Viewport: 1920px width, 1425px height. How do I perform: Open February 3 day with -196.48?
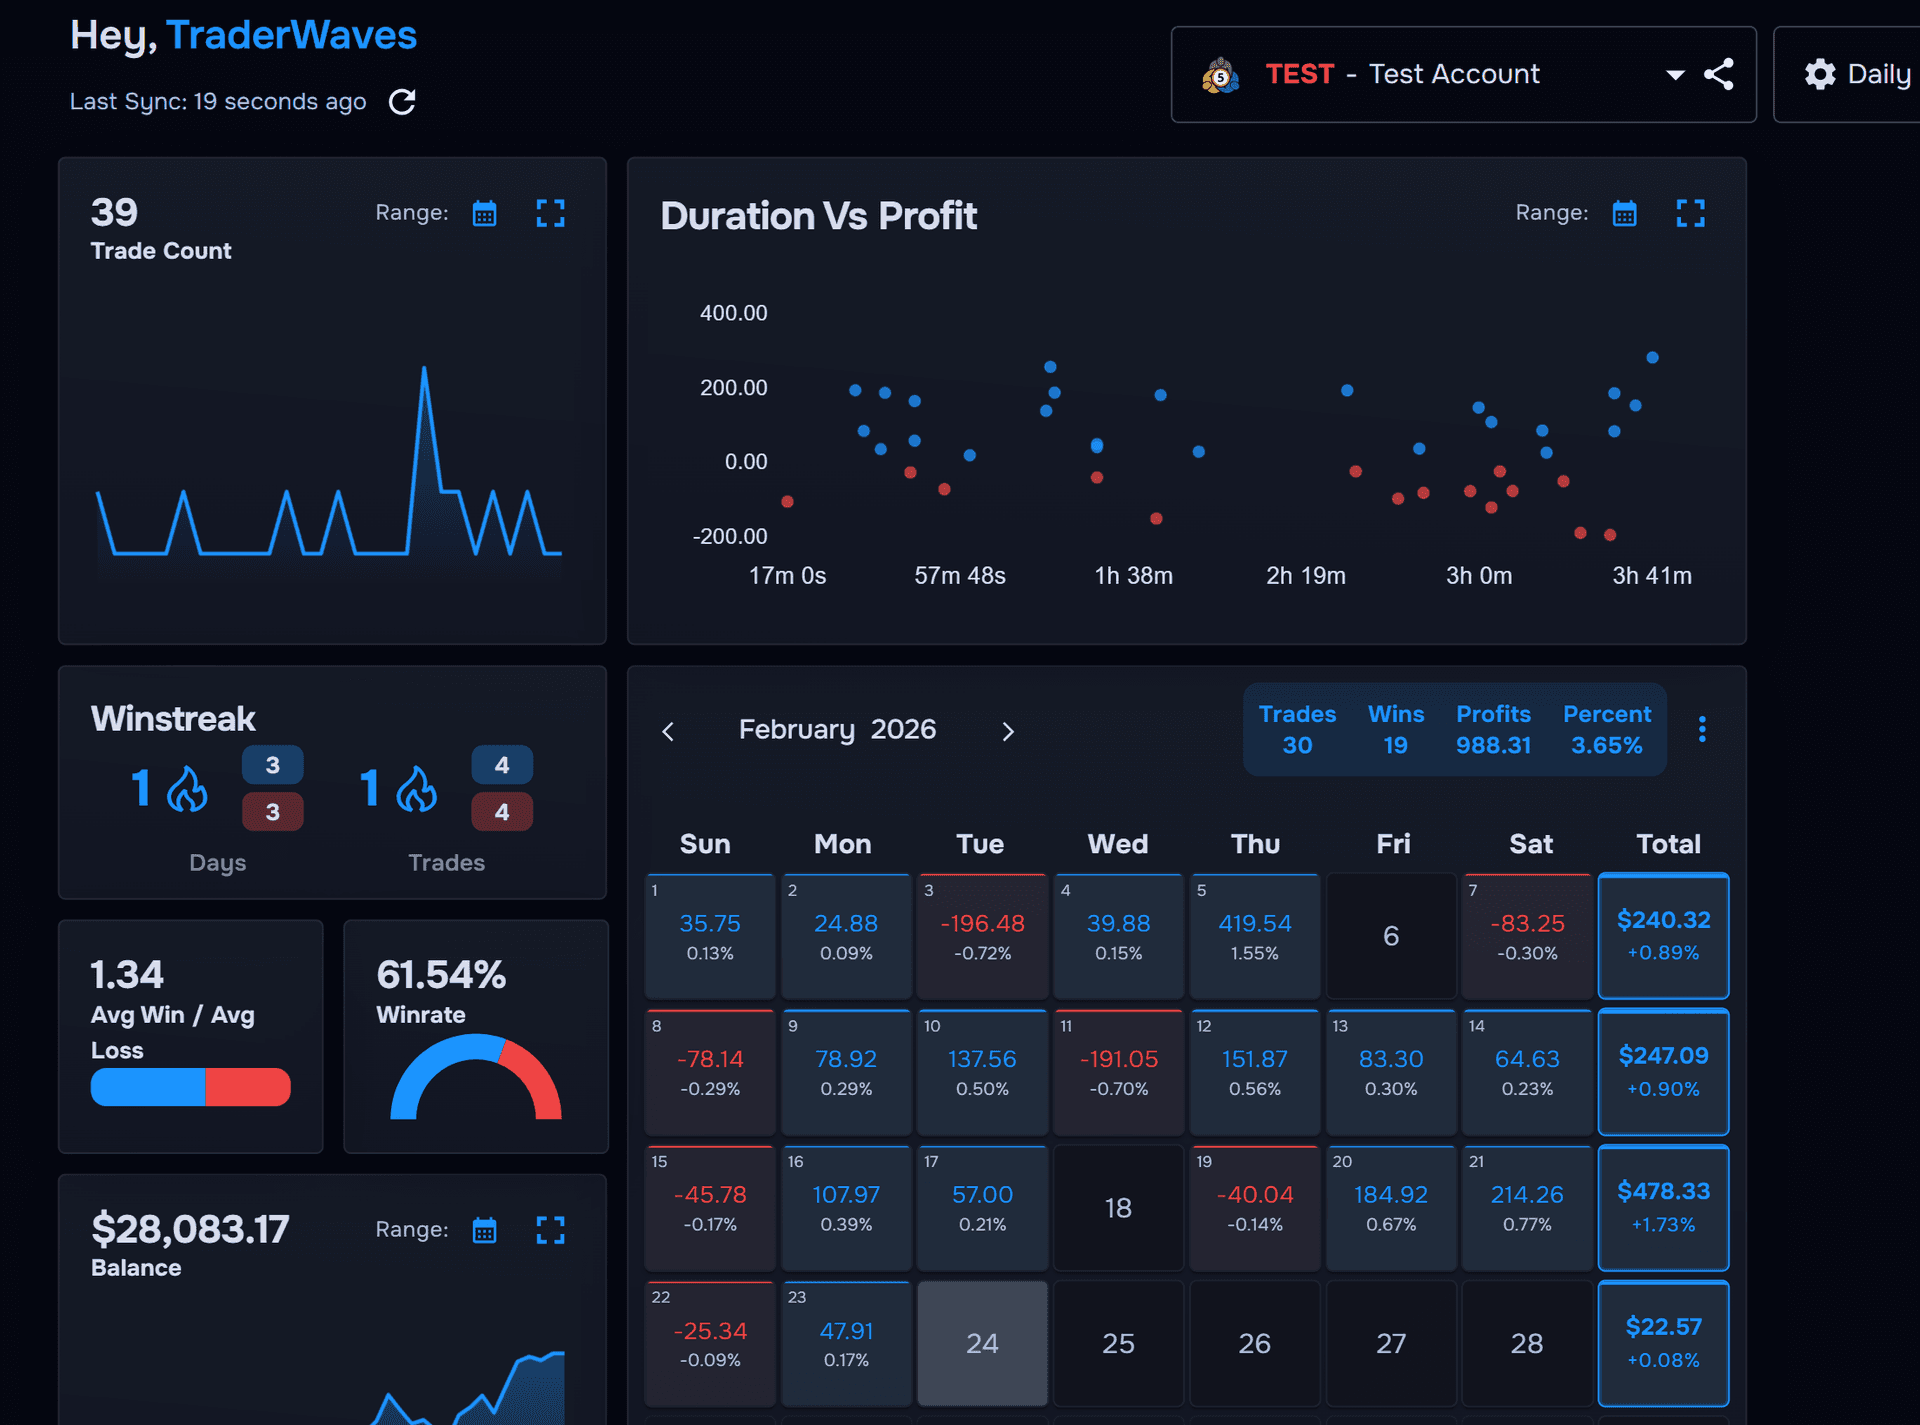[x=982, y=936]
